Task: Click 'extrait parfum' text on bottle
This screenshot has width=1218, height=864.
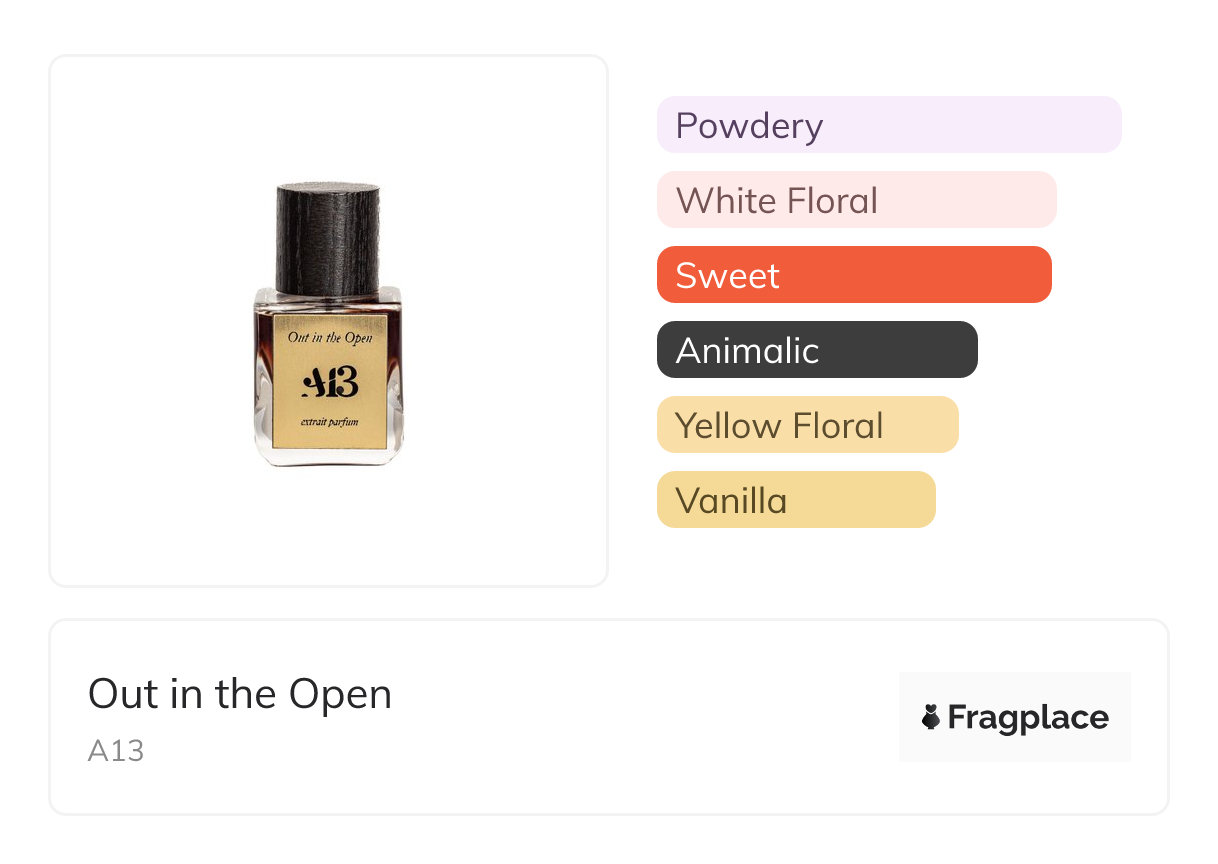Action: click(x=329, y=425)
